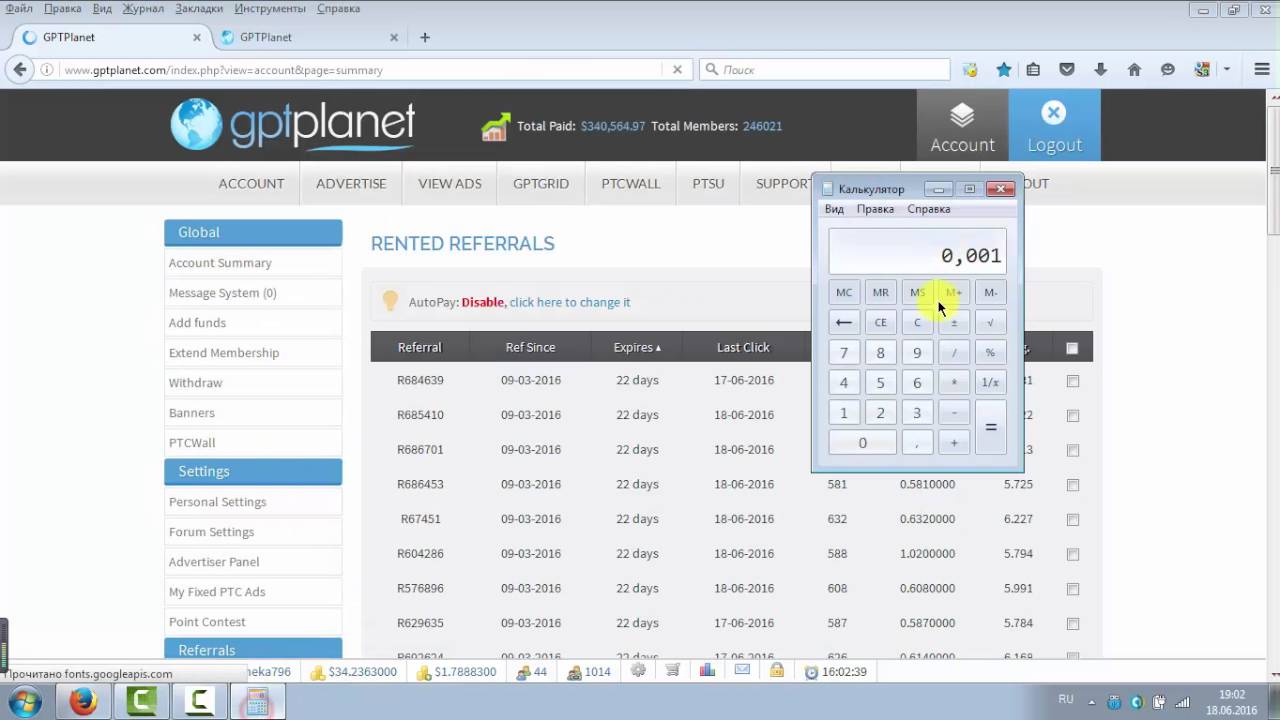Image resolution: width=1280 pixels, height=720 pixels.
Task: Click the MC key in Calculator
Action: point(844,292)
